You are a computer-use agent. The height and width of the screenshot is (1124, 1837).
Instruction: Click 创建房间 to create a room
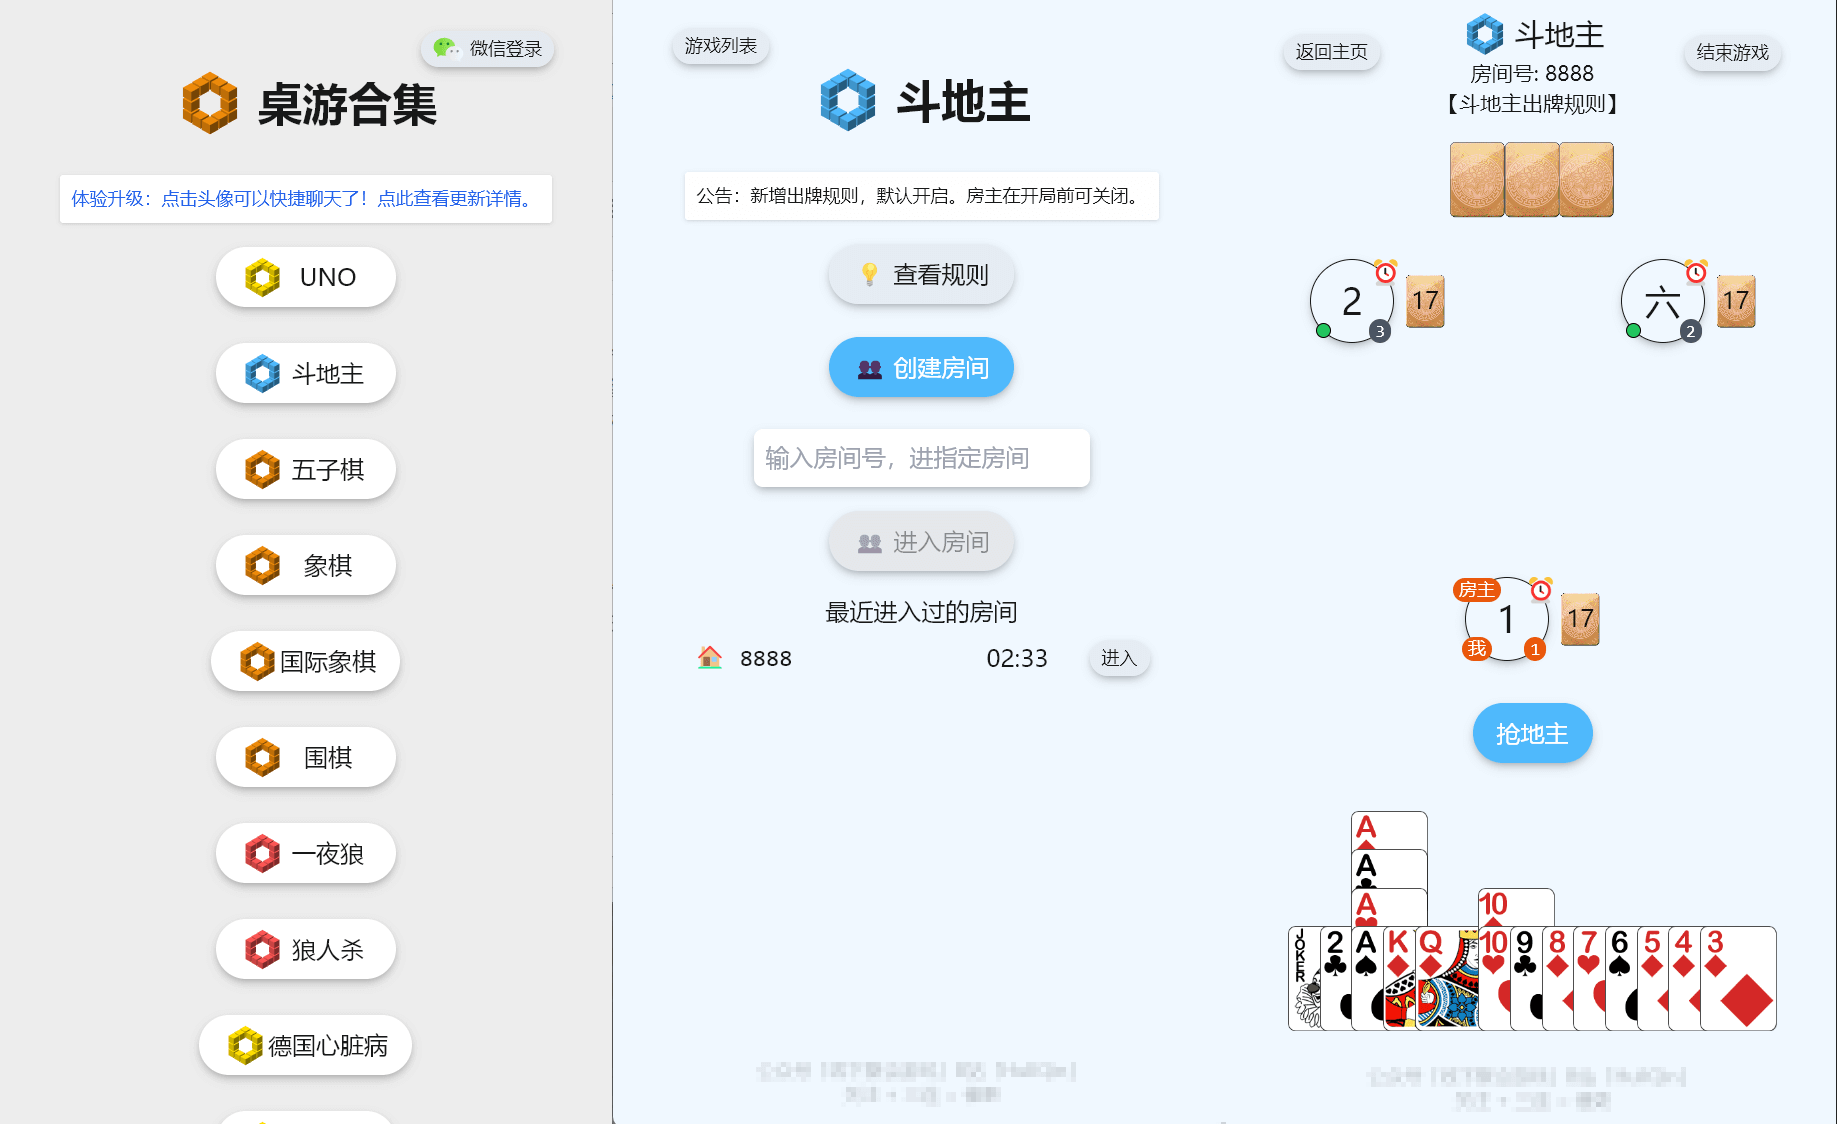(921, 368)
